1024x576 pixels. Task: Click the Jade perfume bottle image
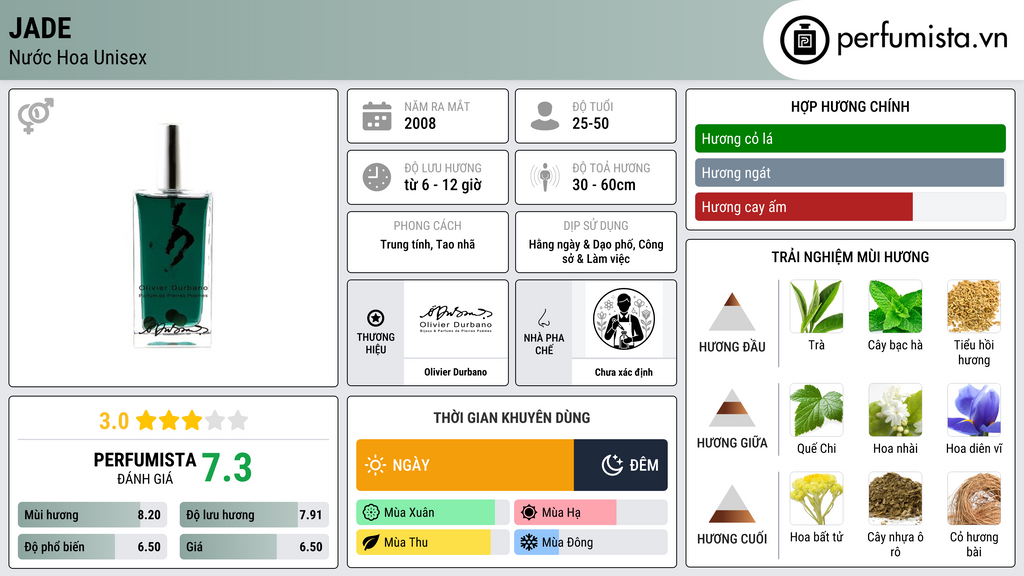172,235
